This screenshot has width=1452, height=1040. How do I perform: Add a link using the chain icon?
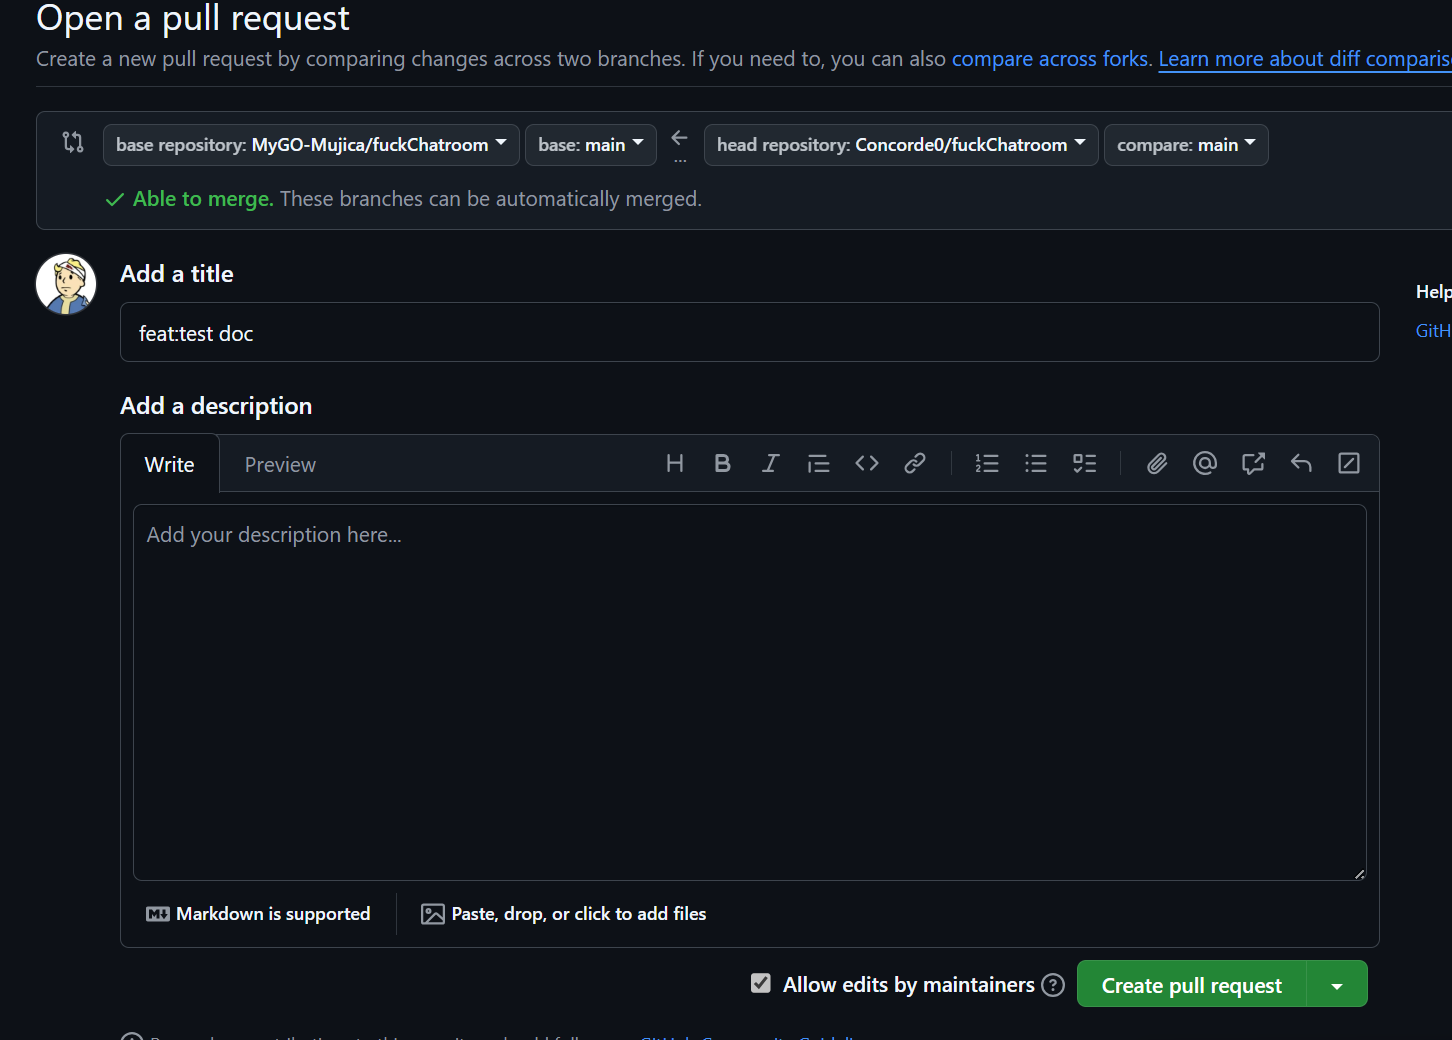(915, 463)
